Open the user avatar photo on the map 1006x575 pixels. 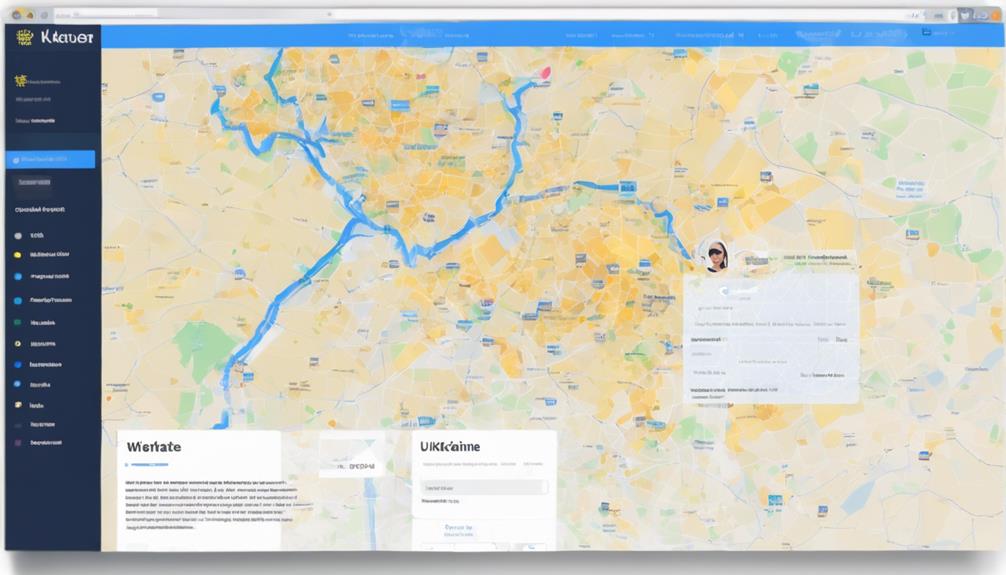[716, 256]
